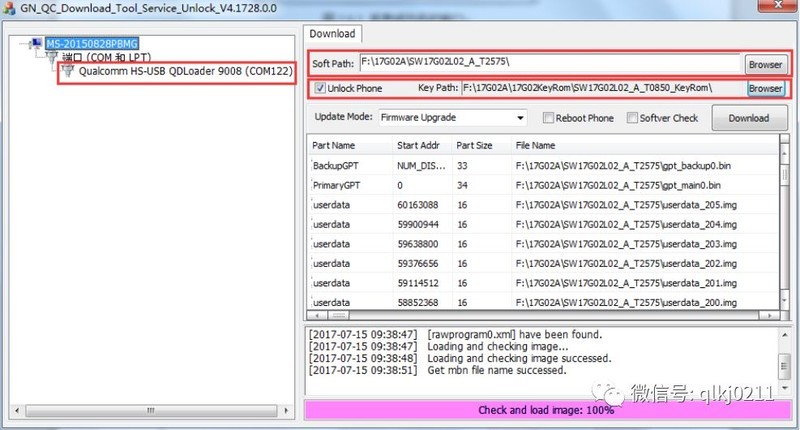Viewport: 800px width, 430px height.
Task: Click the Part Name column header
Action: 334,145
